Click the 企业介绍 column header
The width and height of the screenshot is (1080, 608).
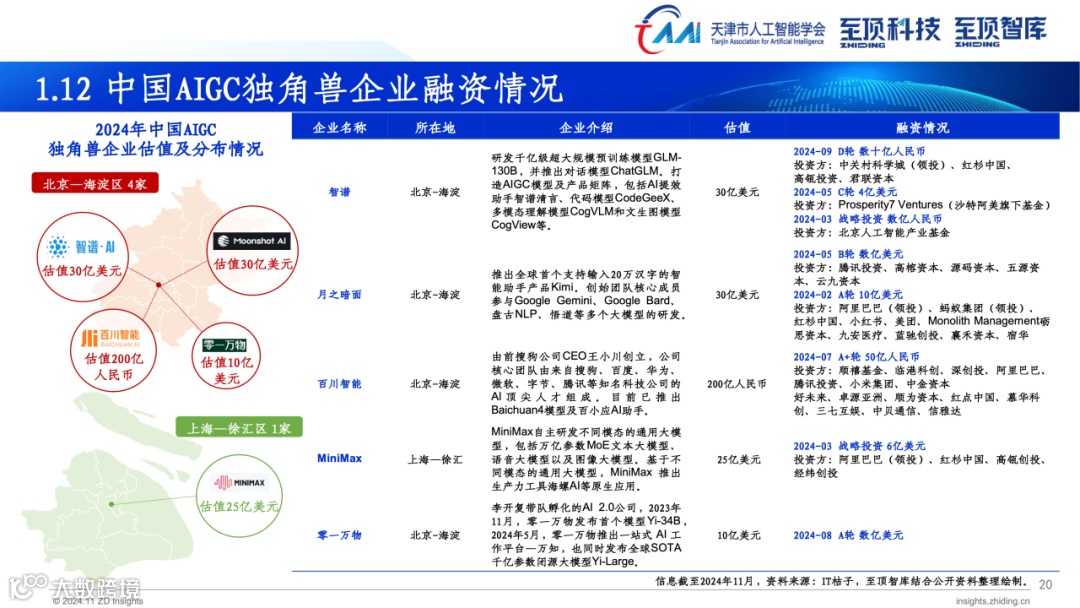click(585, 127)
